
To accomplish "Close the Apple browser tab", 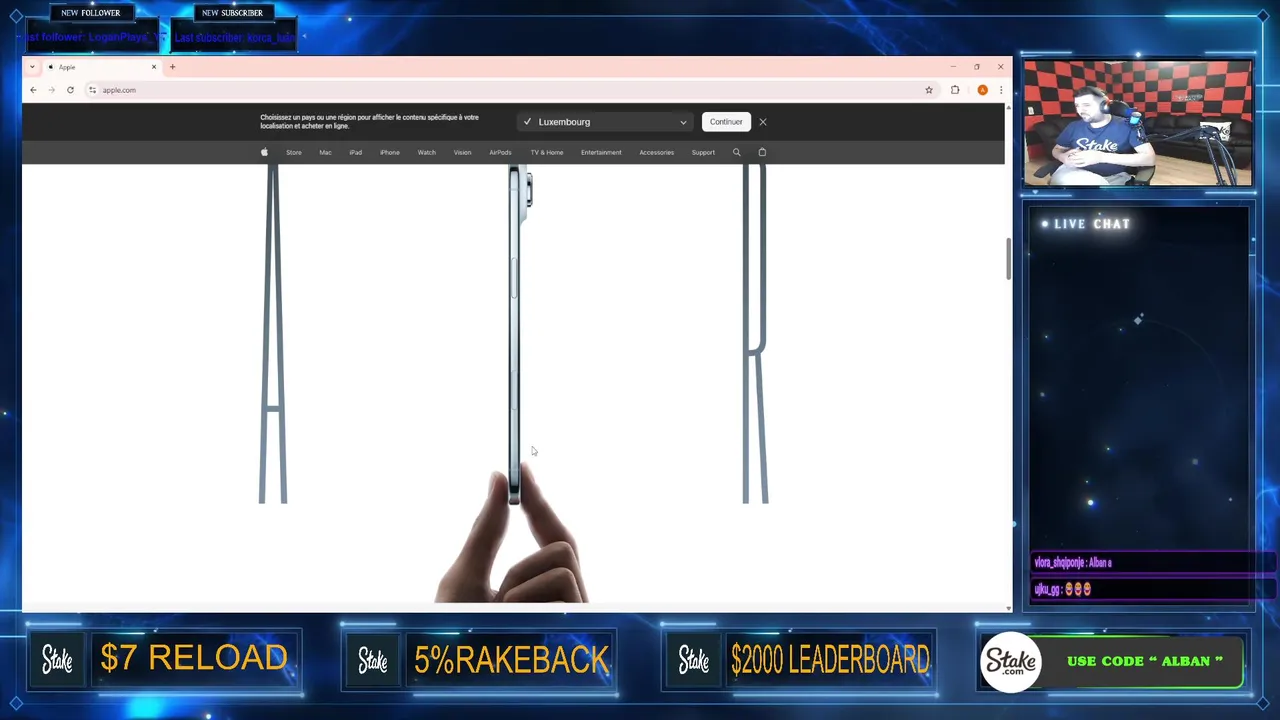I will point(154,67).
